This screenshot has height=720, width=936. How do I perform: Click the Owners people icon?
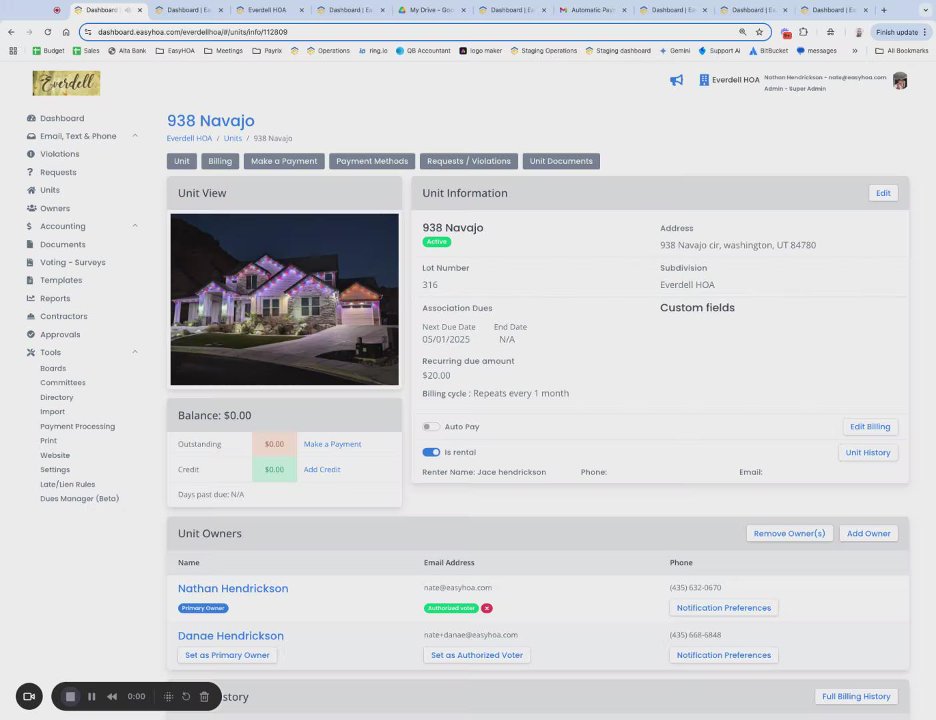click(x=31, y=208)
